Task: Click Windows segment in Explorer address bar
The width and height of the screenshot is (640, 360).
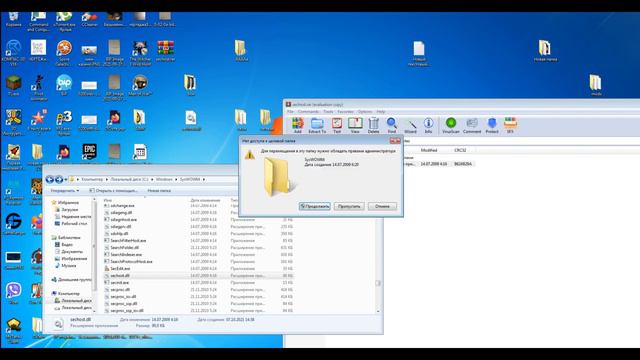Action: (164, 179)
